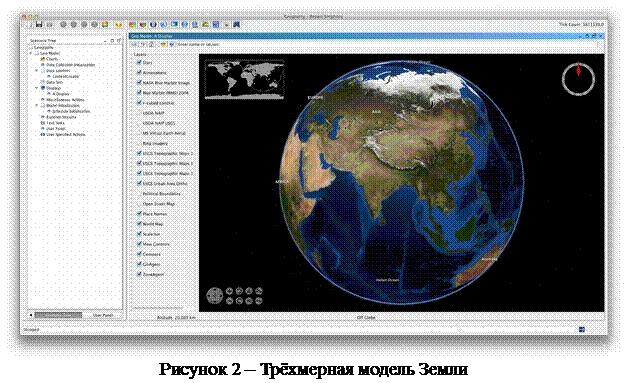Enable the Bing Imagery layer

point(139,143)
